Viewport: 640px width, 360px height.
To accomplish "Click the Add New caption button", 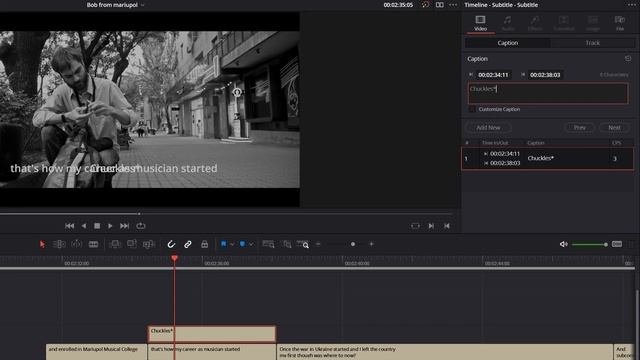I will pos(488,128).
